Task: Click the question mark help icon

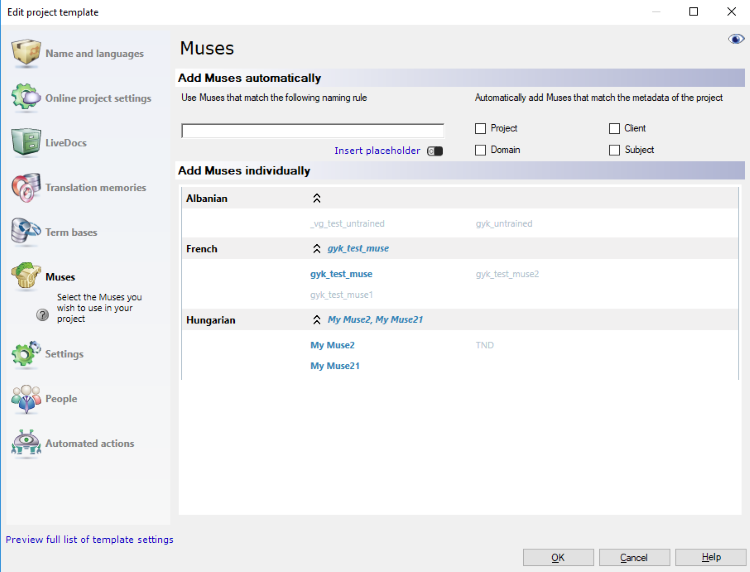Action: [x=42, y=314]
